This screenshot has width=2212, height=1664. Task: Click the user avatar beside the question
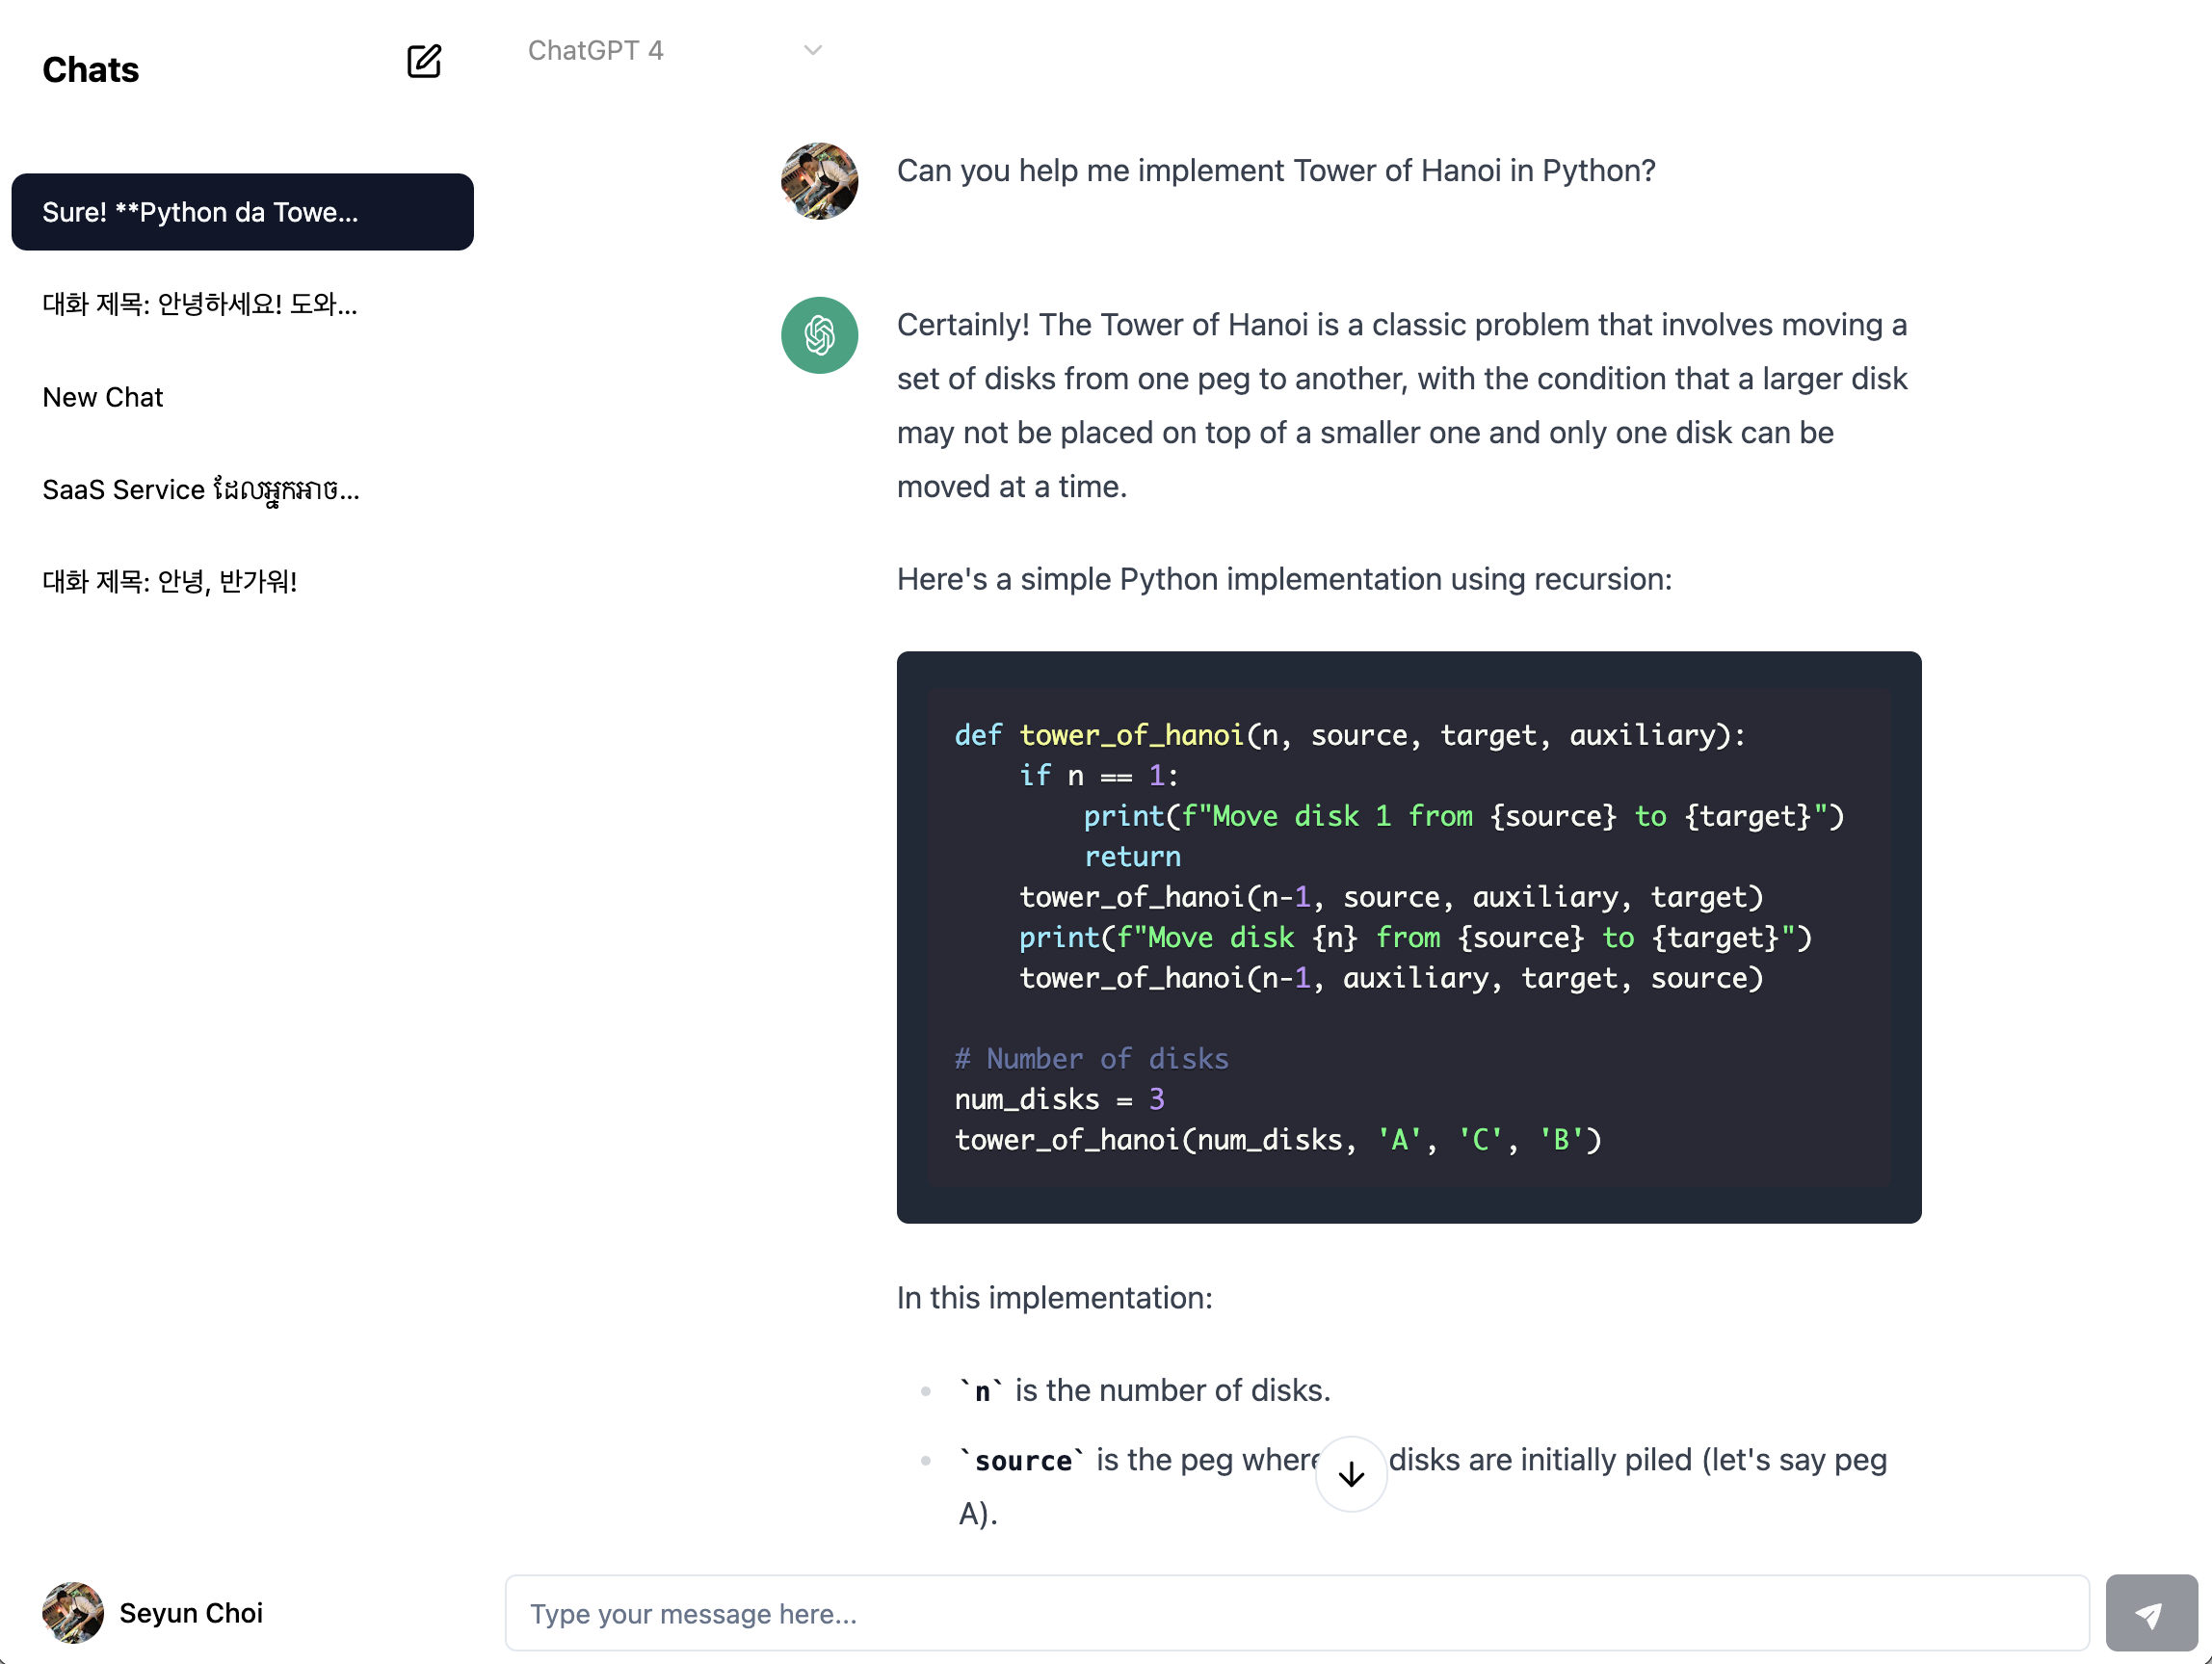[819, 181]
